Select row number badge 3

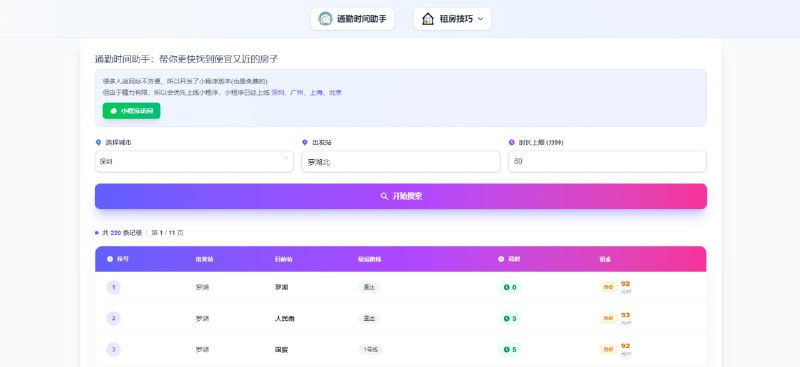pyautogui.click(x=113, y=350)
